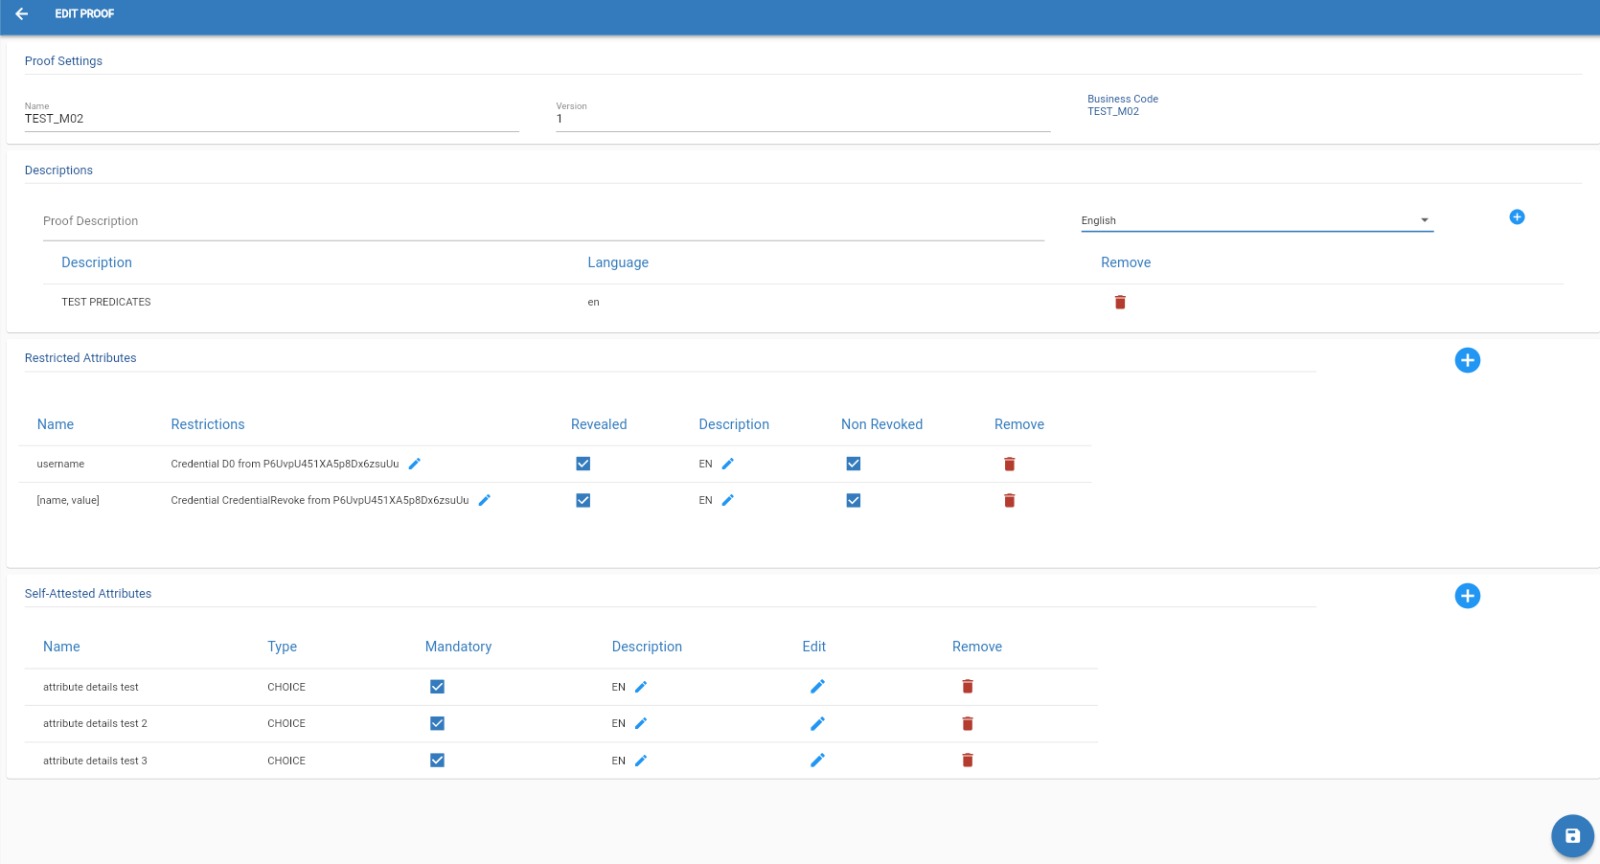1600x864 pixels.
Task: Click the Restrictions column header
Action: click(208, 424)
